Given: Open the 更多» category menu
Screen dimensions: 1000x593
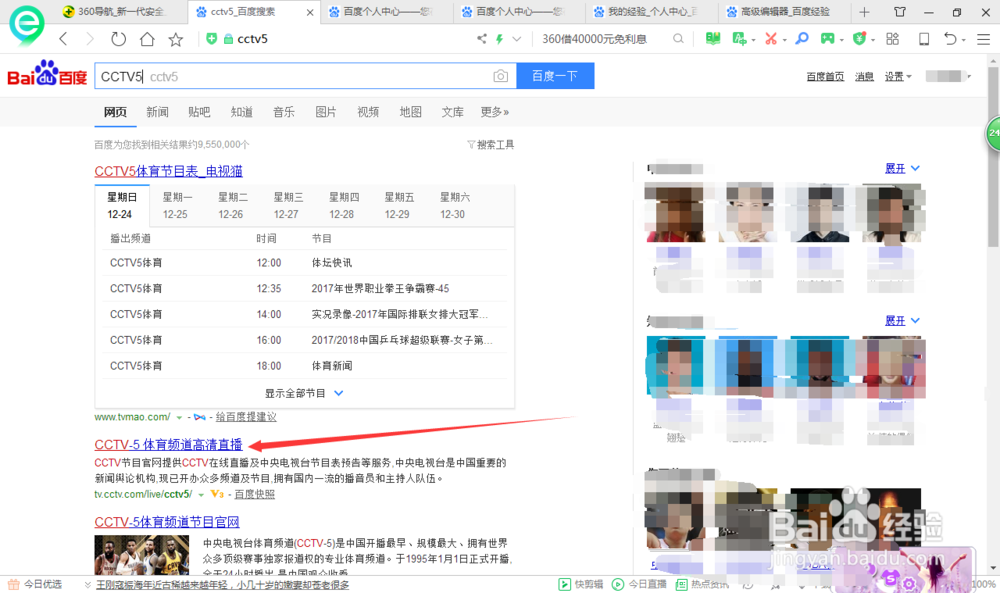Looking at the screenshot, I should (494, 112).
